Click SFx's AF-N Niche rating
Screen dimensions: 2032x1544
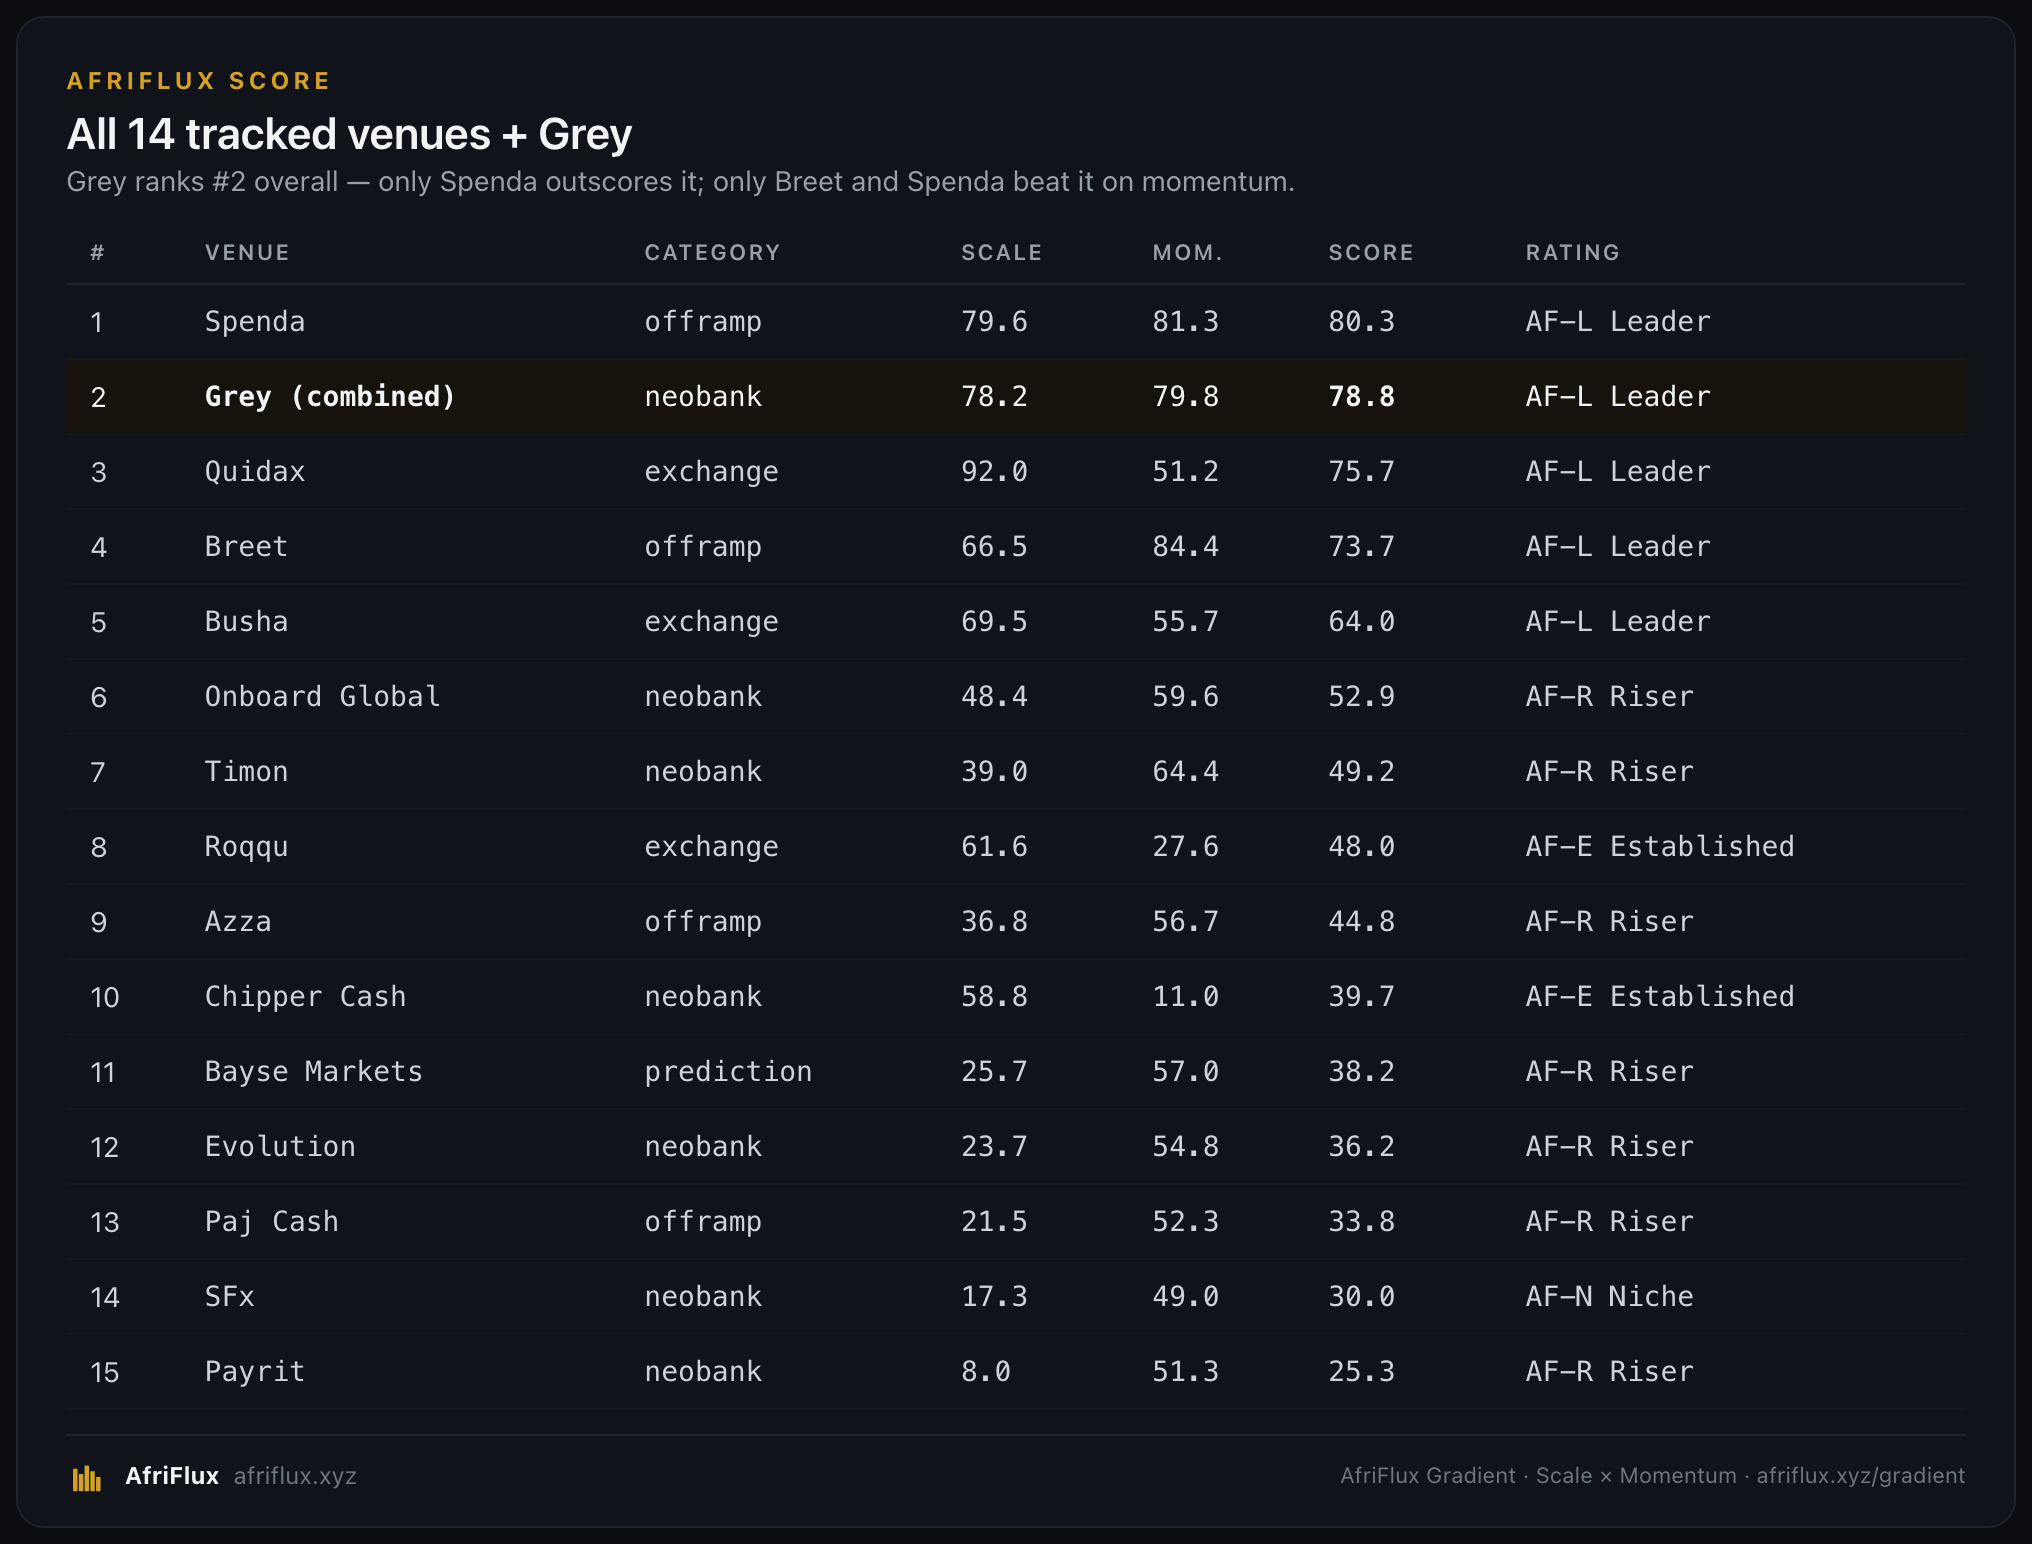click(1609, 1297)
